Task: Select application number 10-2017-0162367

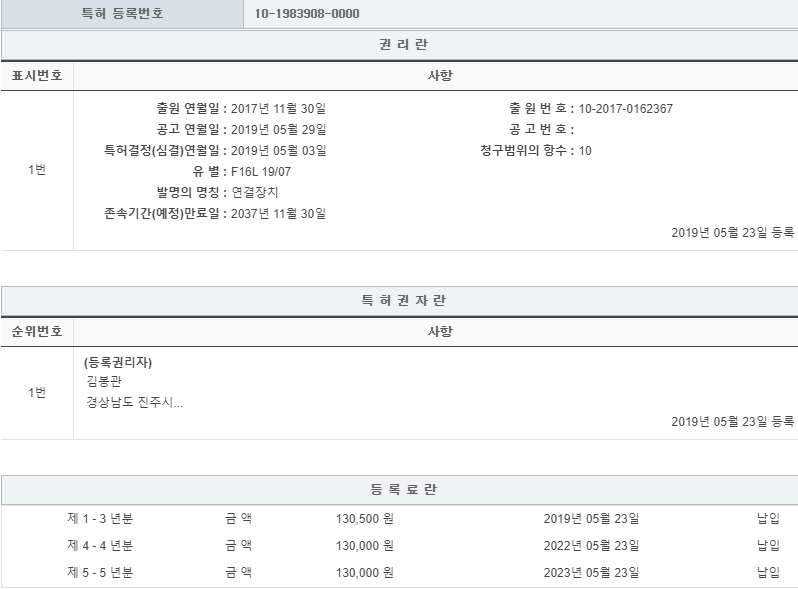Action: pyautogui.click(x=625, y=108)
